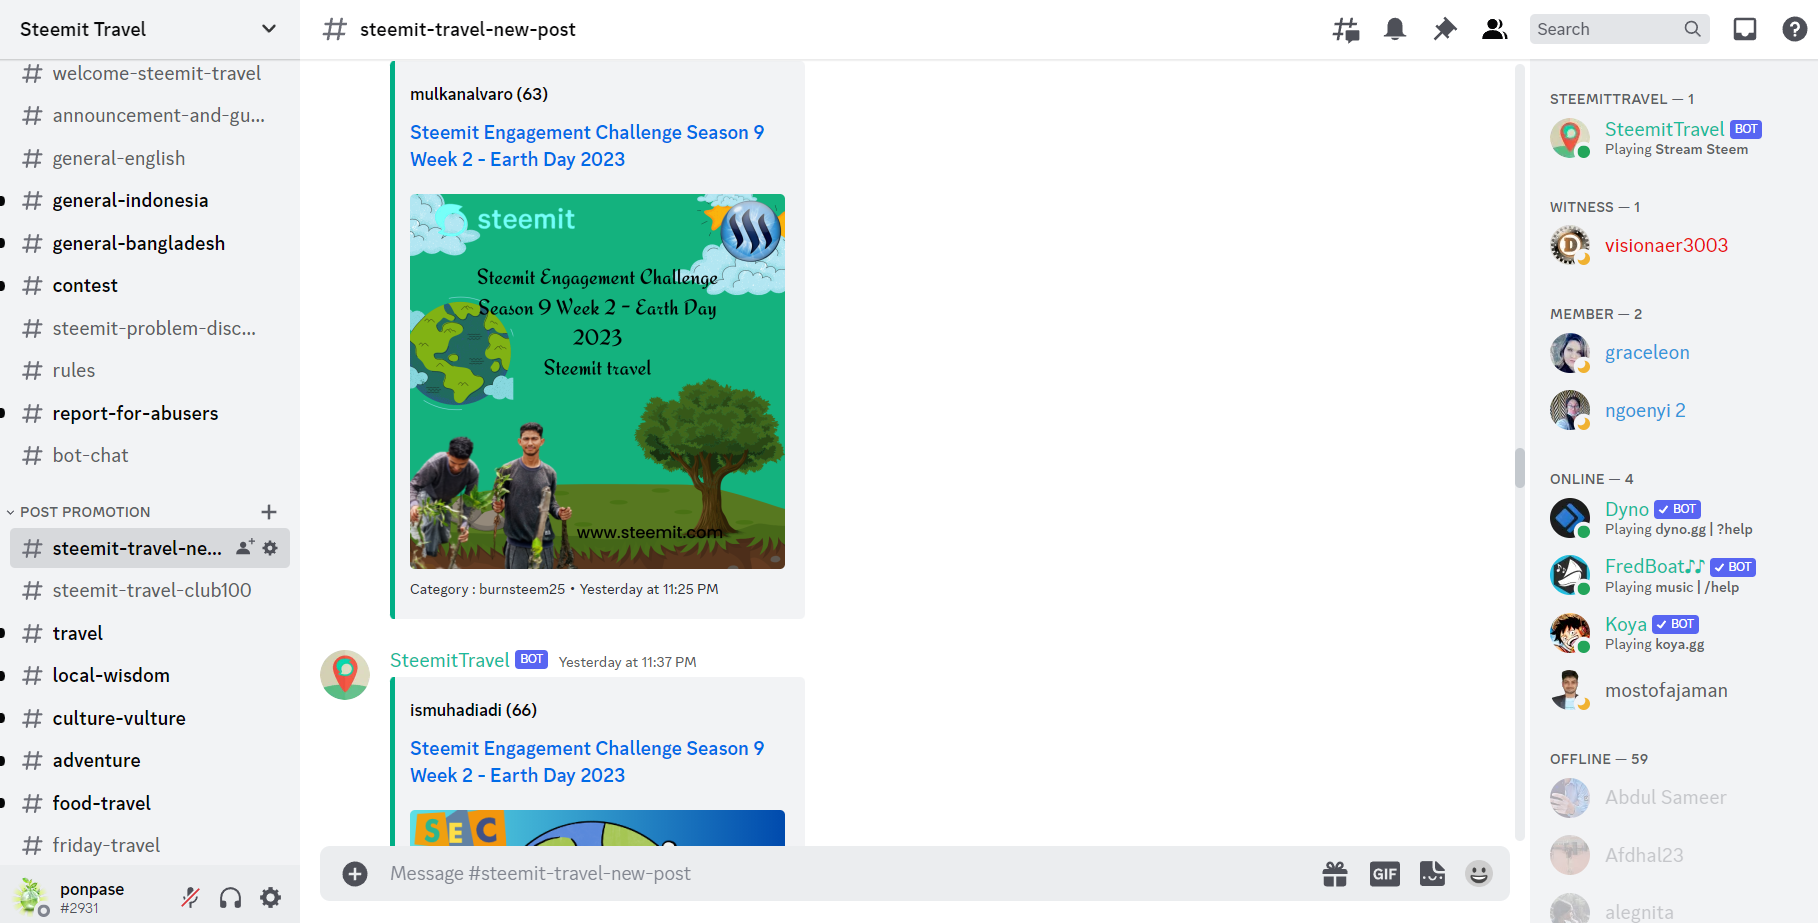This screenshot has height=923, width=1818.
Task: Open the inbox icon
Action: (1744, 29)
